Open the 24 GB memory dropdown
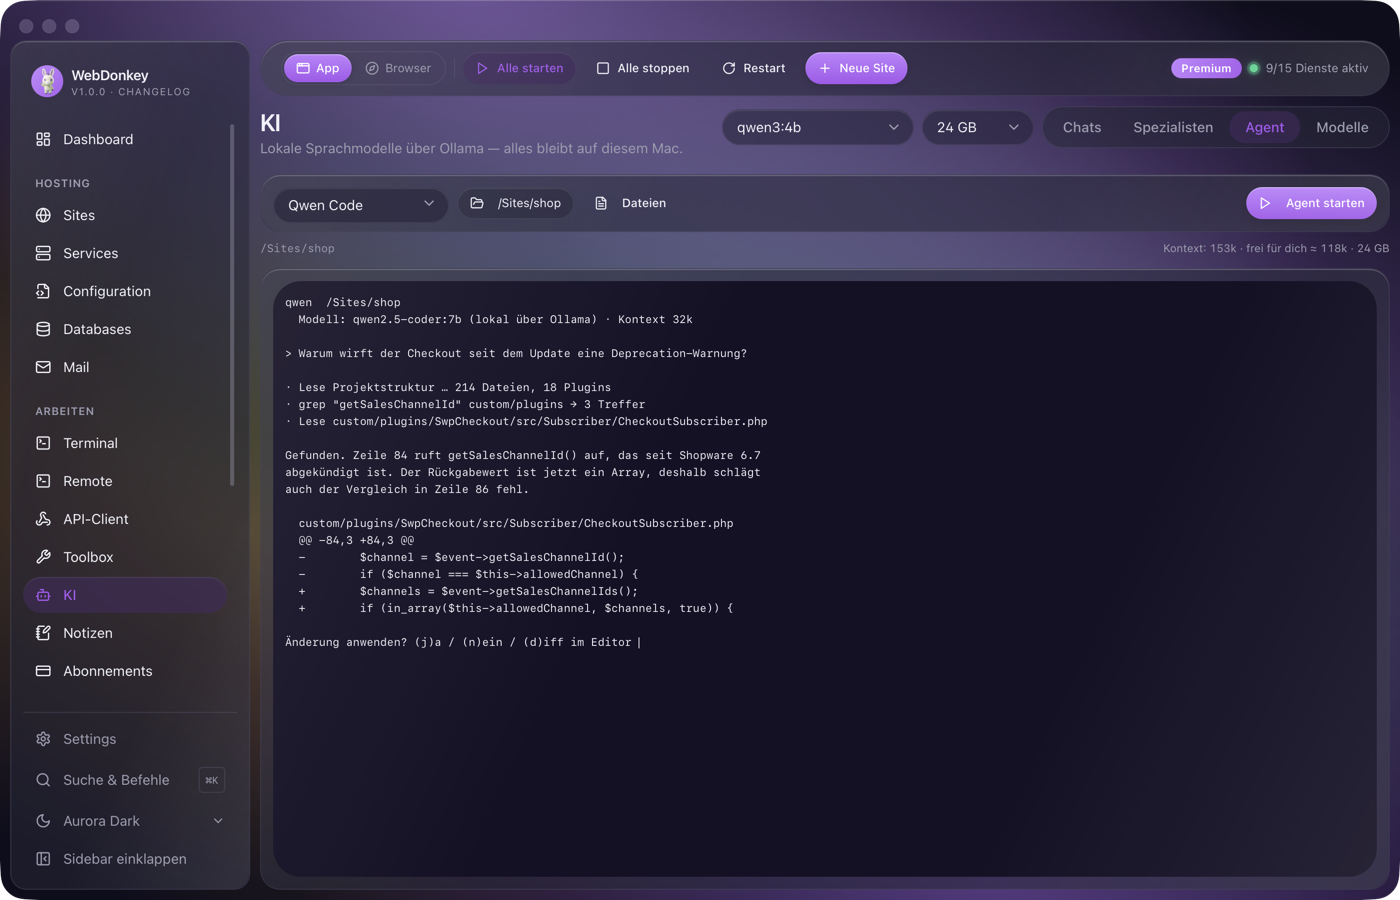Viewport: 1400px width, 900px height. pos(977,127)
